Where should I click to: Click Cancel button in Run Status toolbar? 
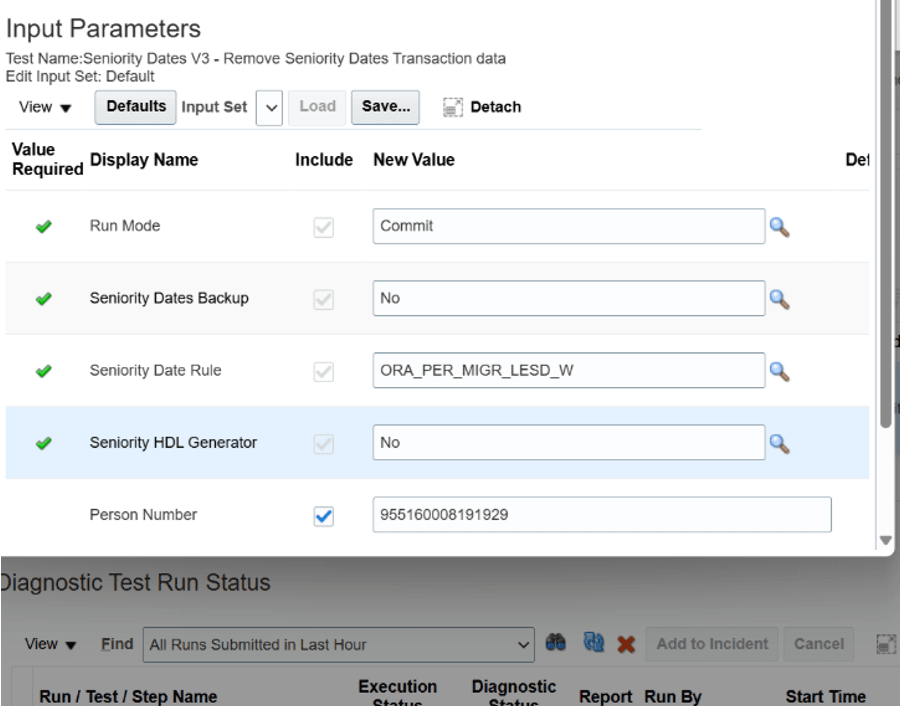[818, 644]
